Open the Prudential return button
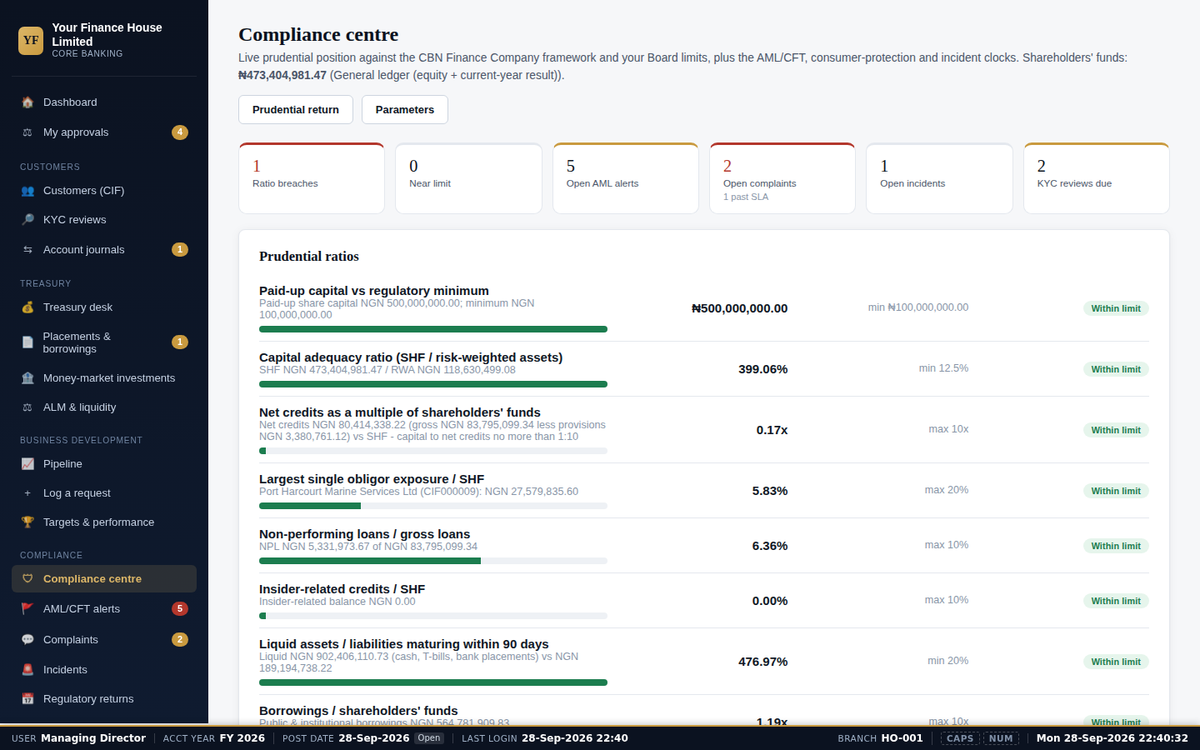This screenshot has height=750, width=1200. [296, 110]
